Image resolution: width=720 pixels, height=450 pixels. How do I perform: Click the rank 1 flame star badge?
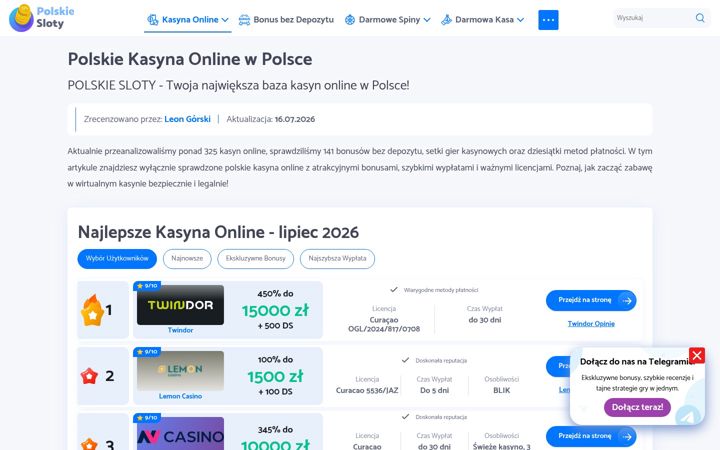(92, 310)
